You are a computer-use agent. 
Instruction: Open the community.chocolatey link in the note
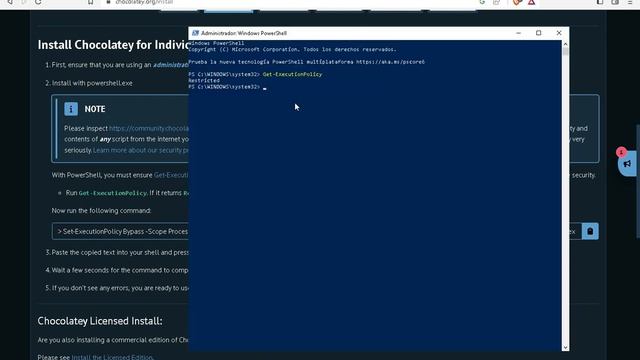[149, 128]
